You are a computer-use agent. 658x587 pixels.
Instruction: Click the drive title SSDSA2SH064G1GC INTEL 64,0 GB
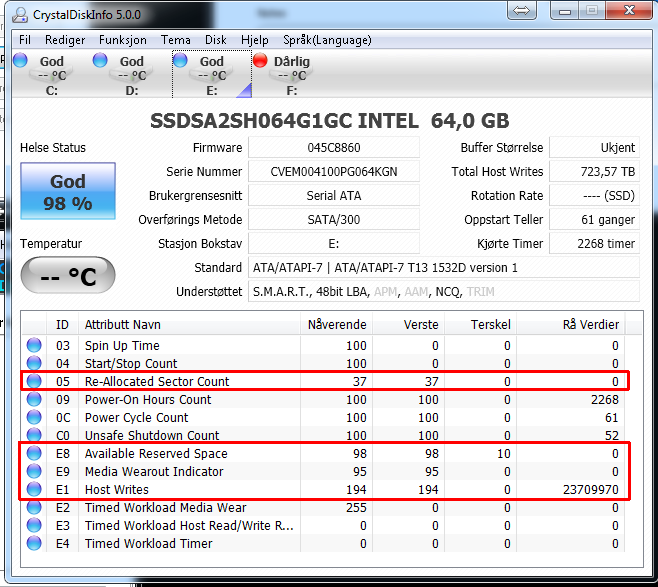coord(330,121)
